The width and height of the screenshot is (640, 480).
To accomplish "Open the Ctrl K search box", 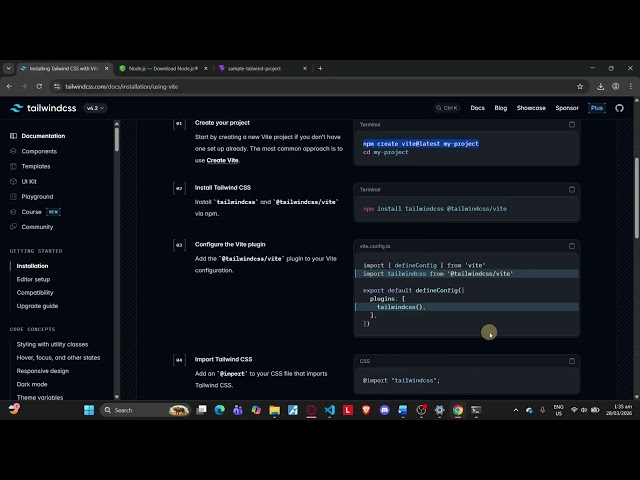I will coord(447,108).
